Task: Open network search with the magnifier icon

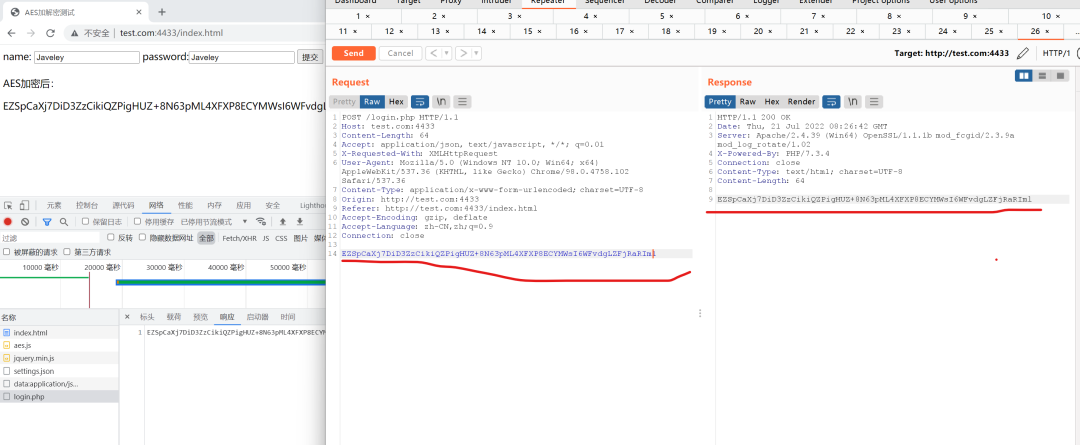Action: click(x=63, y=222)
